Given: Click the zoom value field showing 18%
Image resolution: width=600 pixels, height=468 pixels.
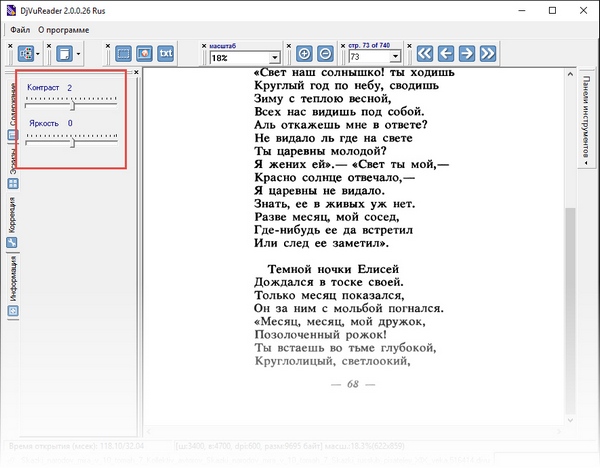Looking at the screenshot, I should [240, 58].
